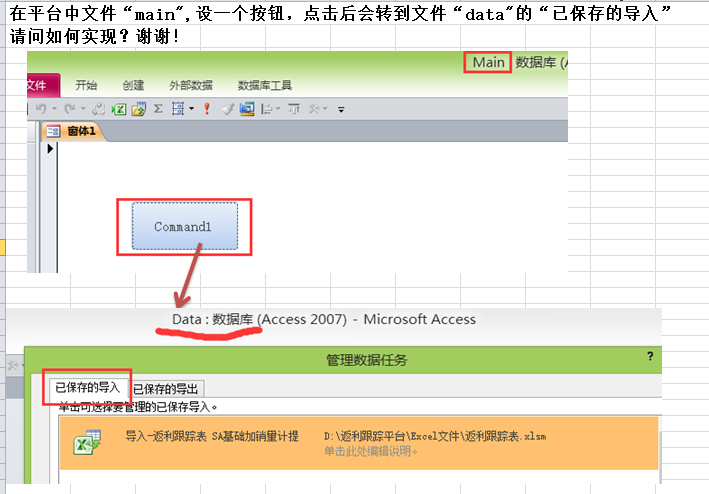Image resolution: width=709 pixels, height=494 pixels.
Task: Expand the Customize Quick Access Toolbar arrow
Action: tap(341, 109)
